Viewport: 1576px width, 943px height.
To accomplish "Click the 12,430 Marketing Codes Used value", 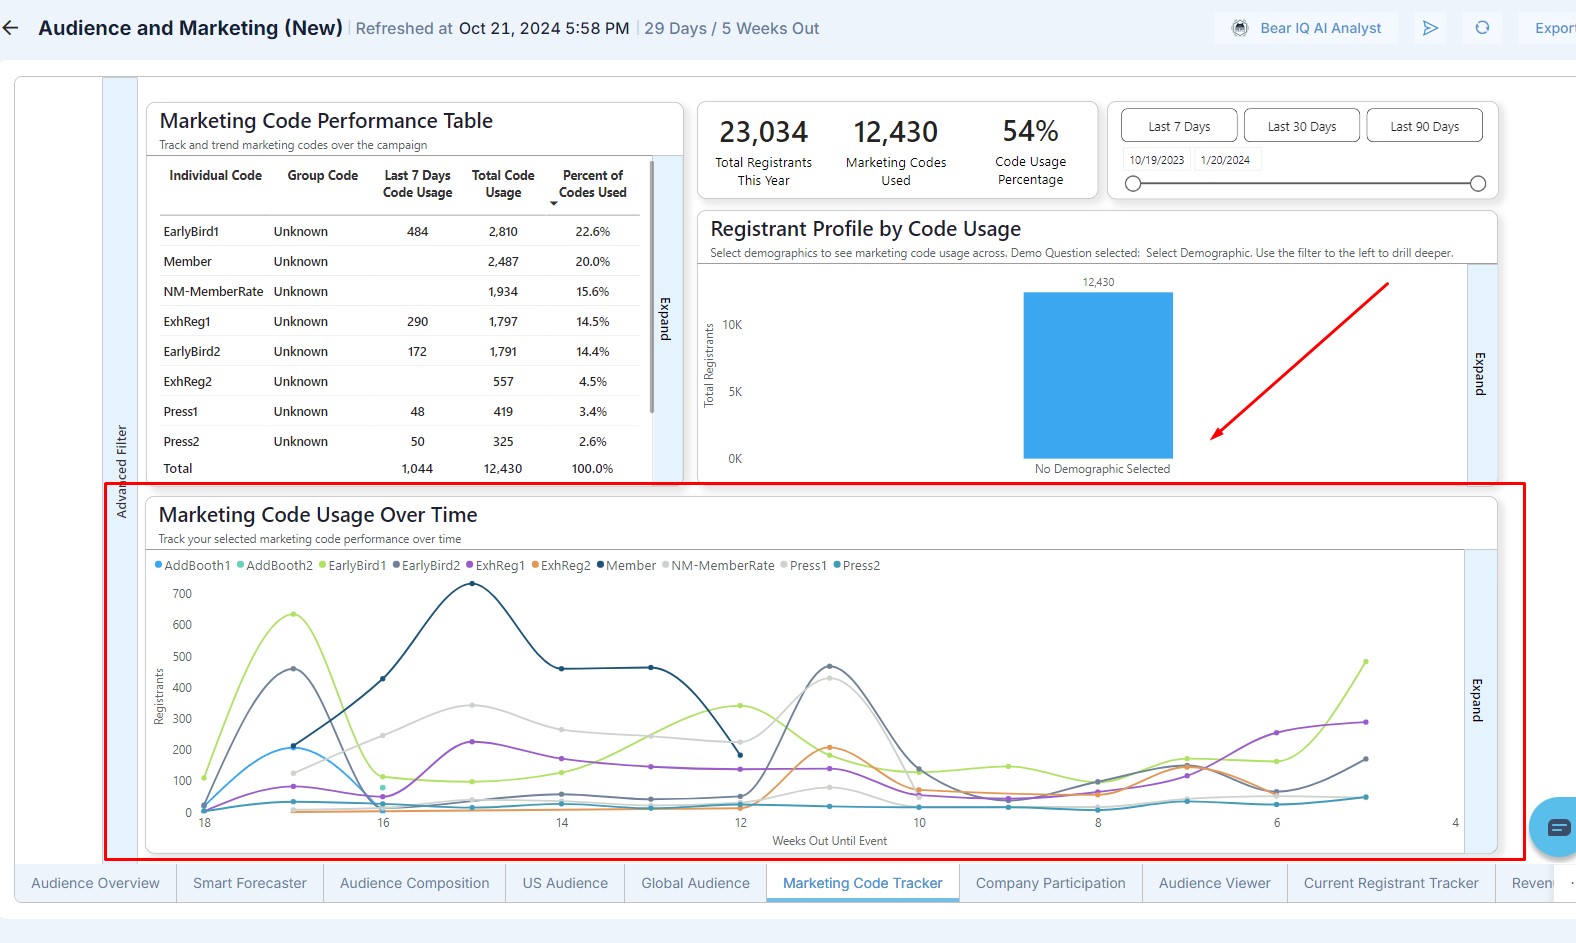I will [895, 132].
